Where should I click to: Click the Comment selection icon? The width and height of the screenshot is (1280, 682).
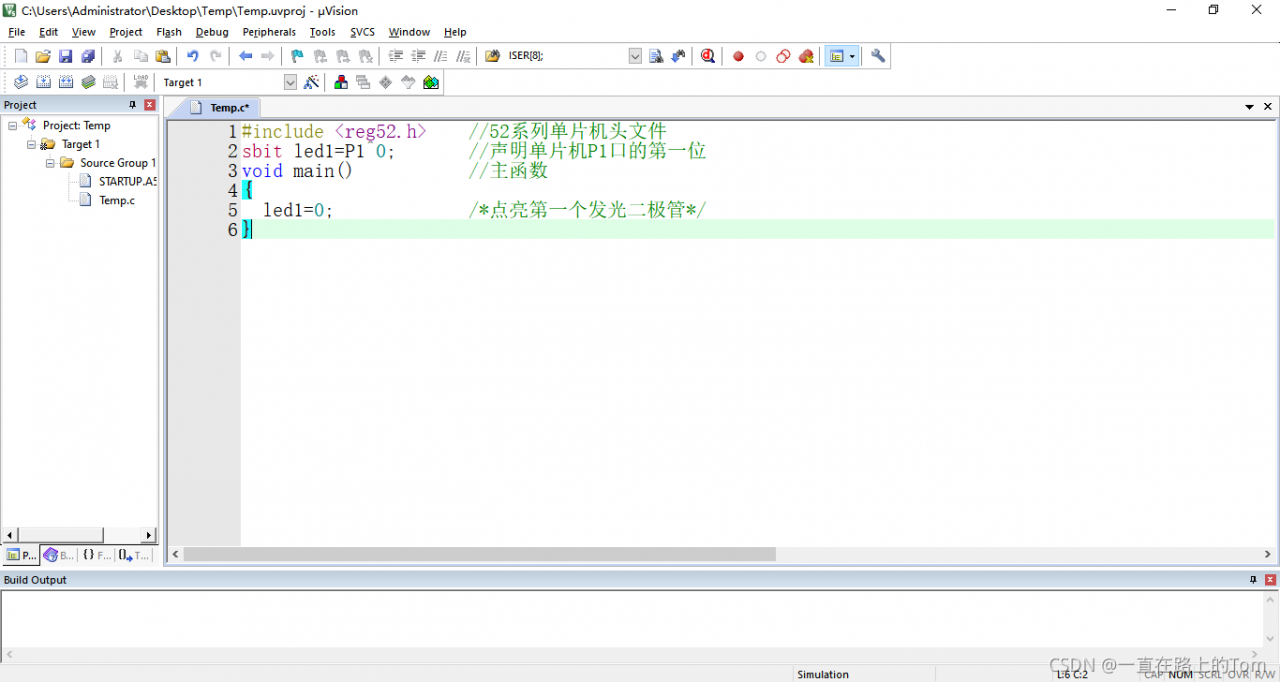(x=441, y=57)
